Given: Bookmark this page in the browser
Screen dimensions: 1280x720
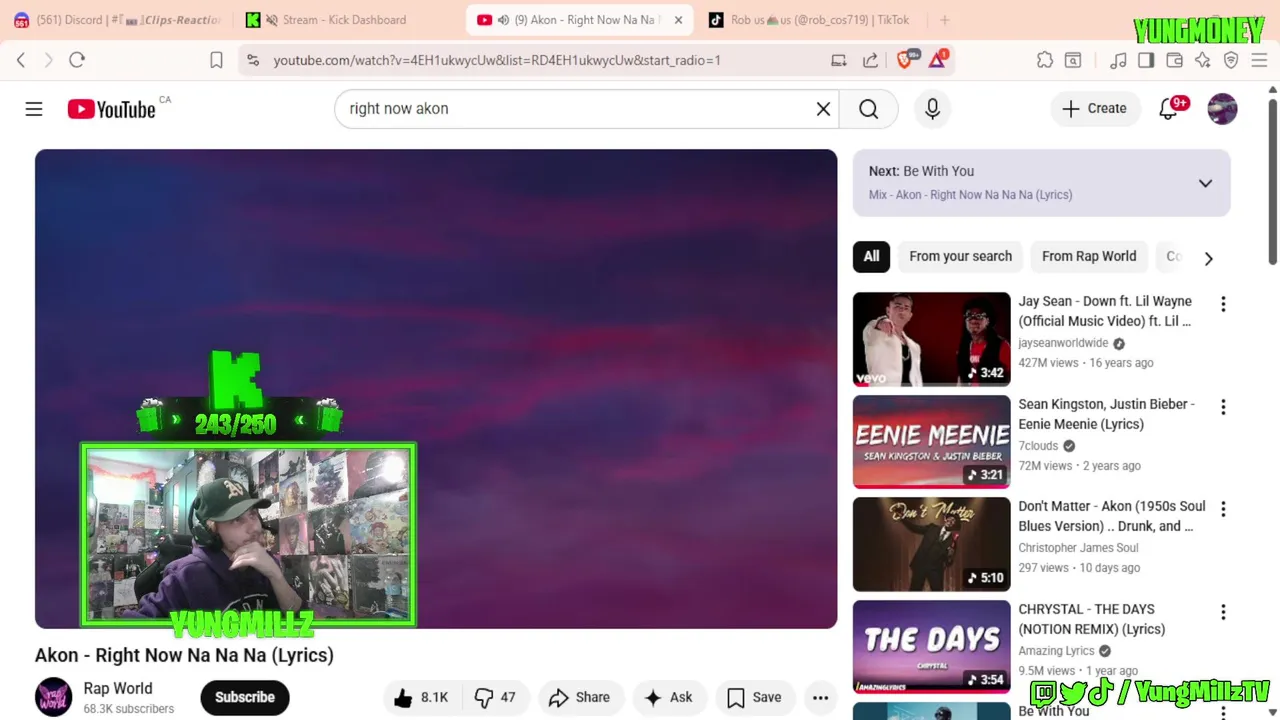Looking at the screenshot, I should 216,60.
